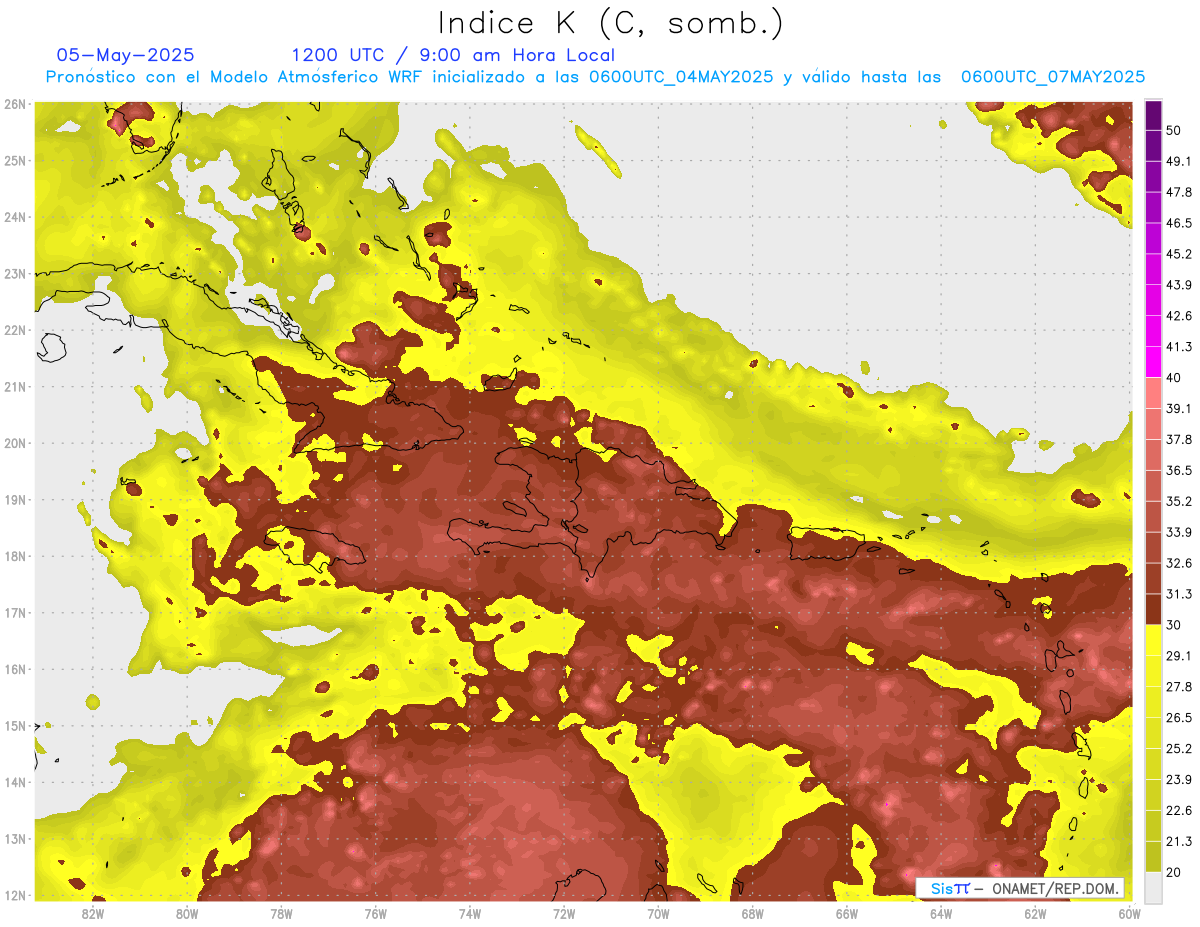Select the date label '05-May-2025'
The height and width of the screenshot is (927, 1200).
pos(125,55)
